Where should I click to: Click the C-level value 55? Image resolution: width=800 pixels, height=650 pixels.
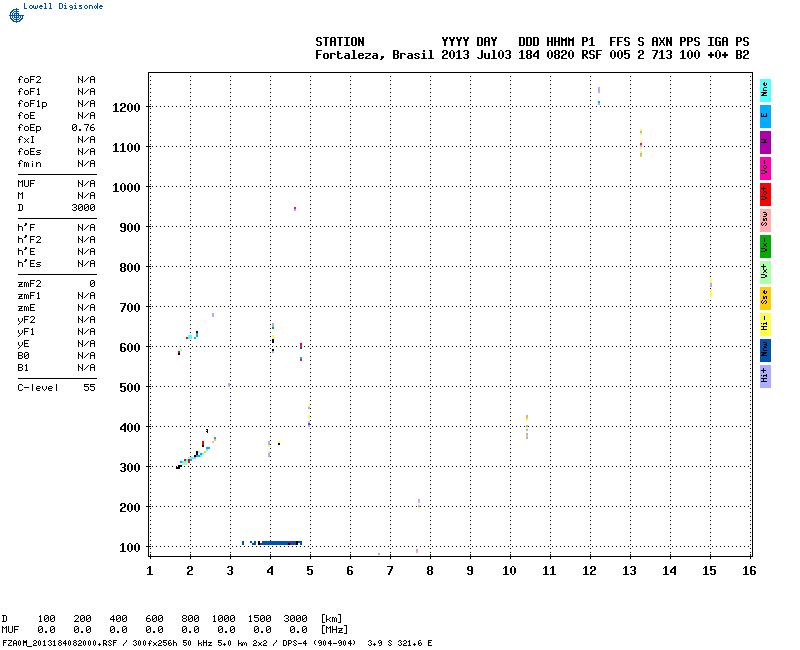click(89, 388)
